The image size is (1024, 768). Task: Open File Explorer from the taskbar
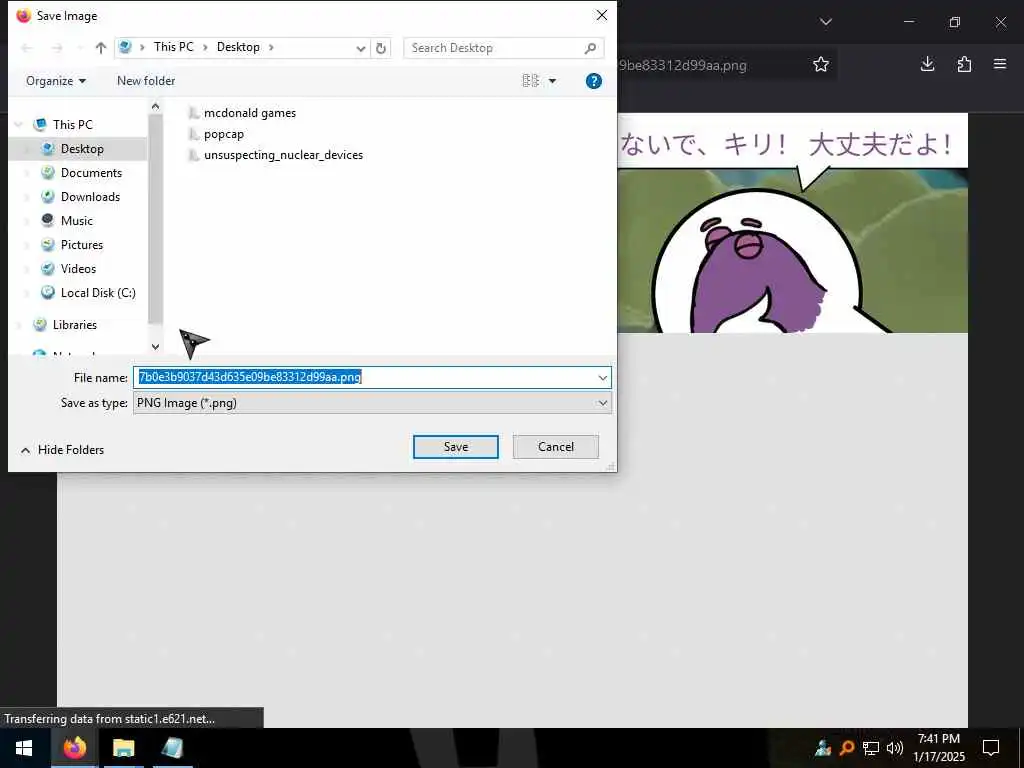click(x=123, y=748)
